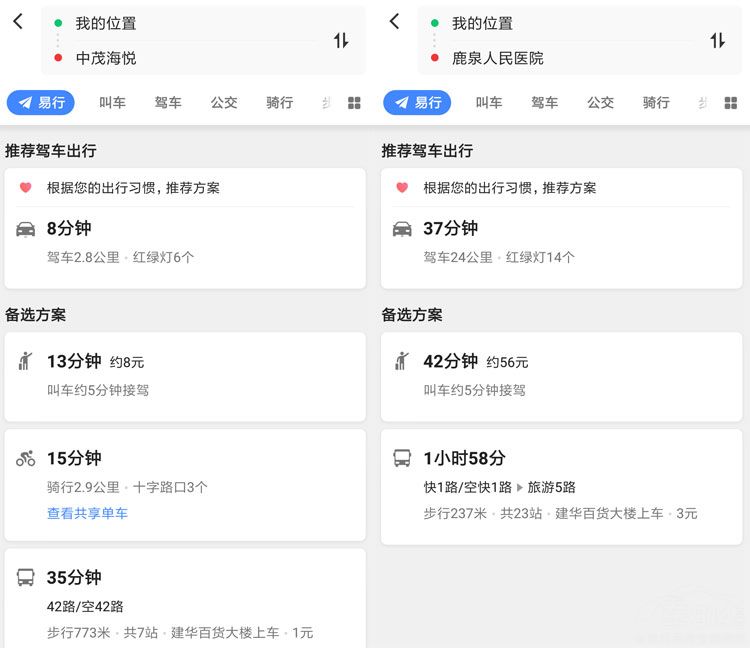Choose the 42分钟 ride-hailing option 约56元
The image size is (750, 650).
tap(561, 375)
